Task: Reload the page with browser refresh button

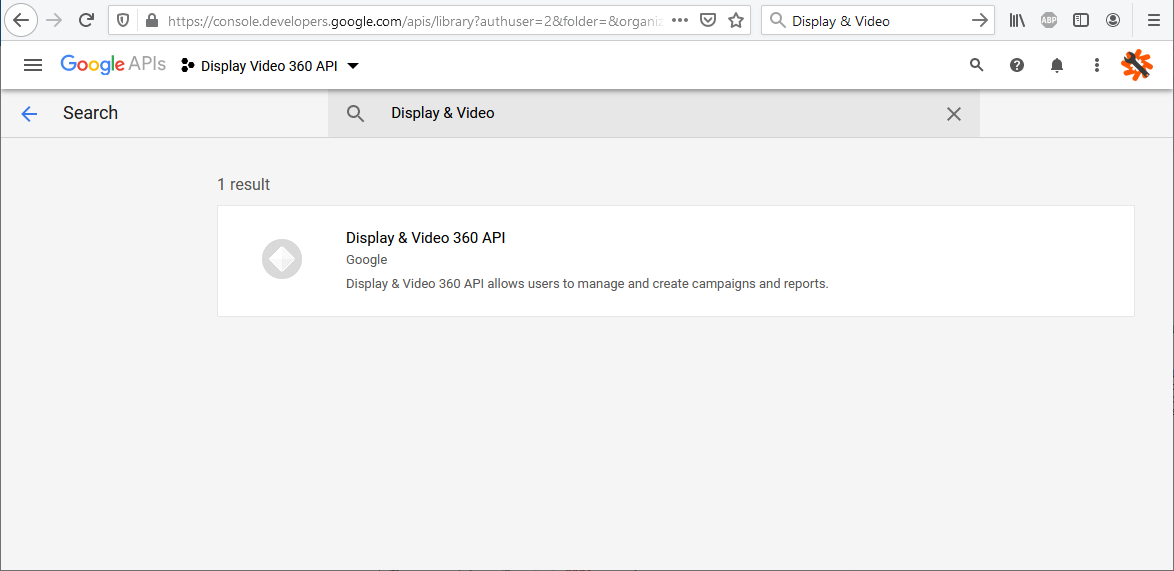Action: tap(87, 20)
